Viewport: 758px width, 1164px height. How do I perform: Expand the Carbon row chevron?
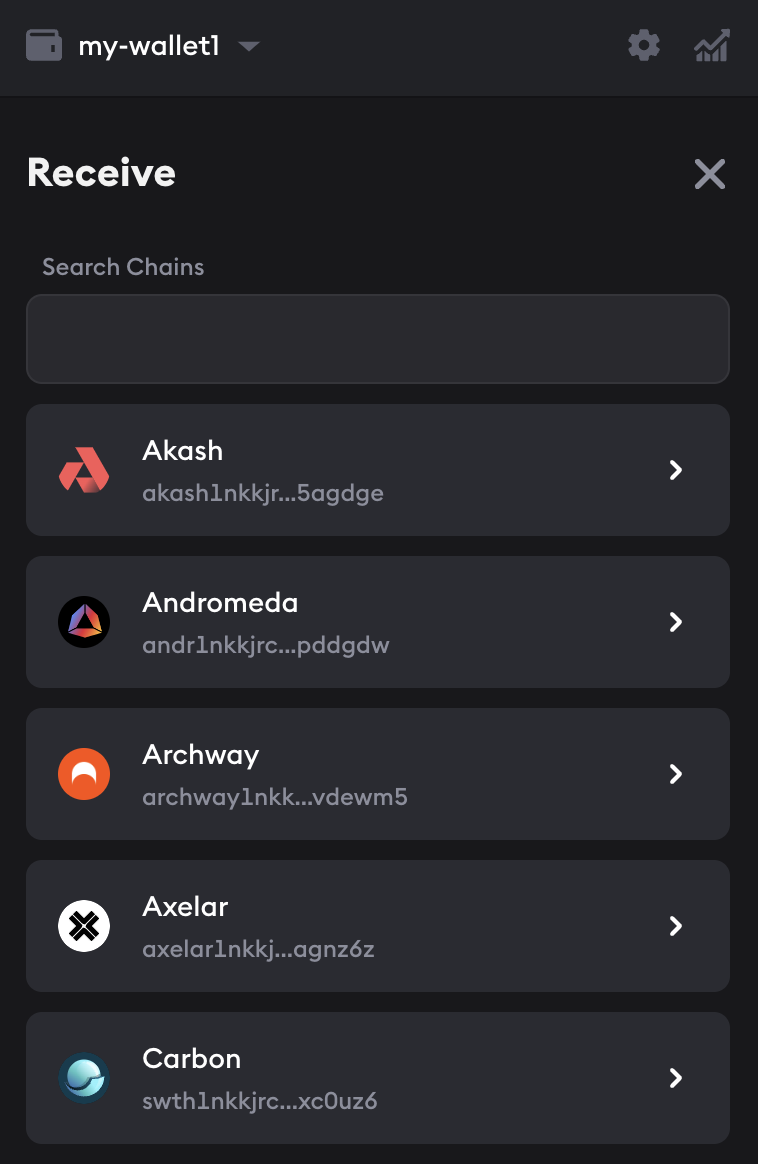coord(676,1078)
